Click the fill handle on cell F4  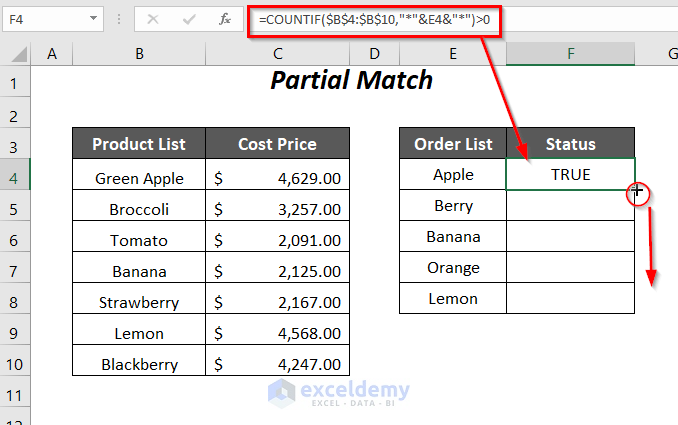coord(635,190)
